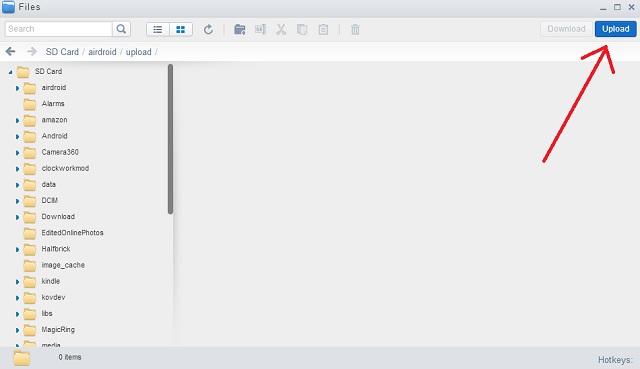Click the search magnifier icon
Viewport: 640px width, 369px height.
coord(121,29)
